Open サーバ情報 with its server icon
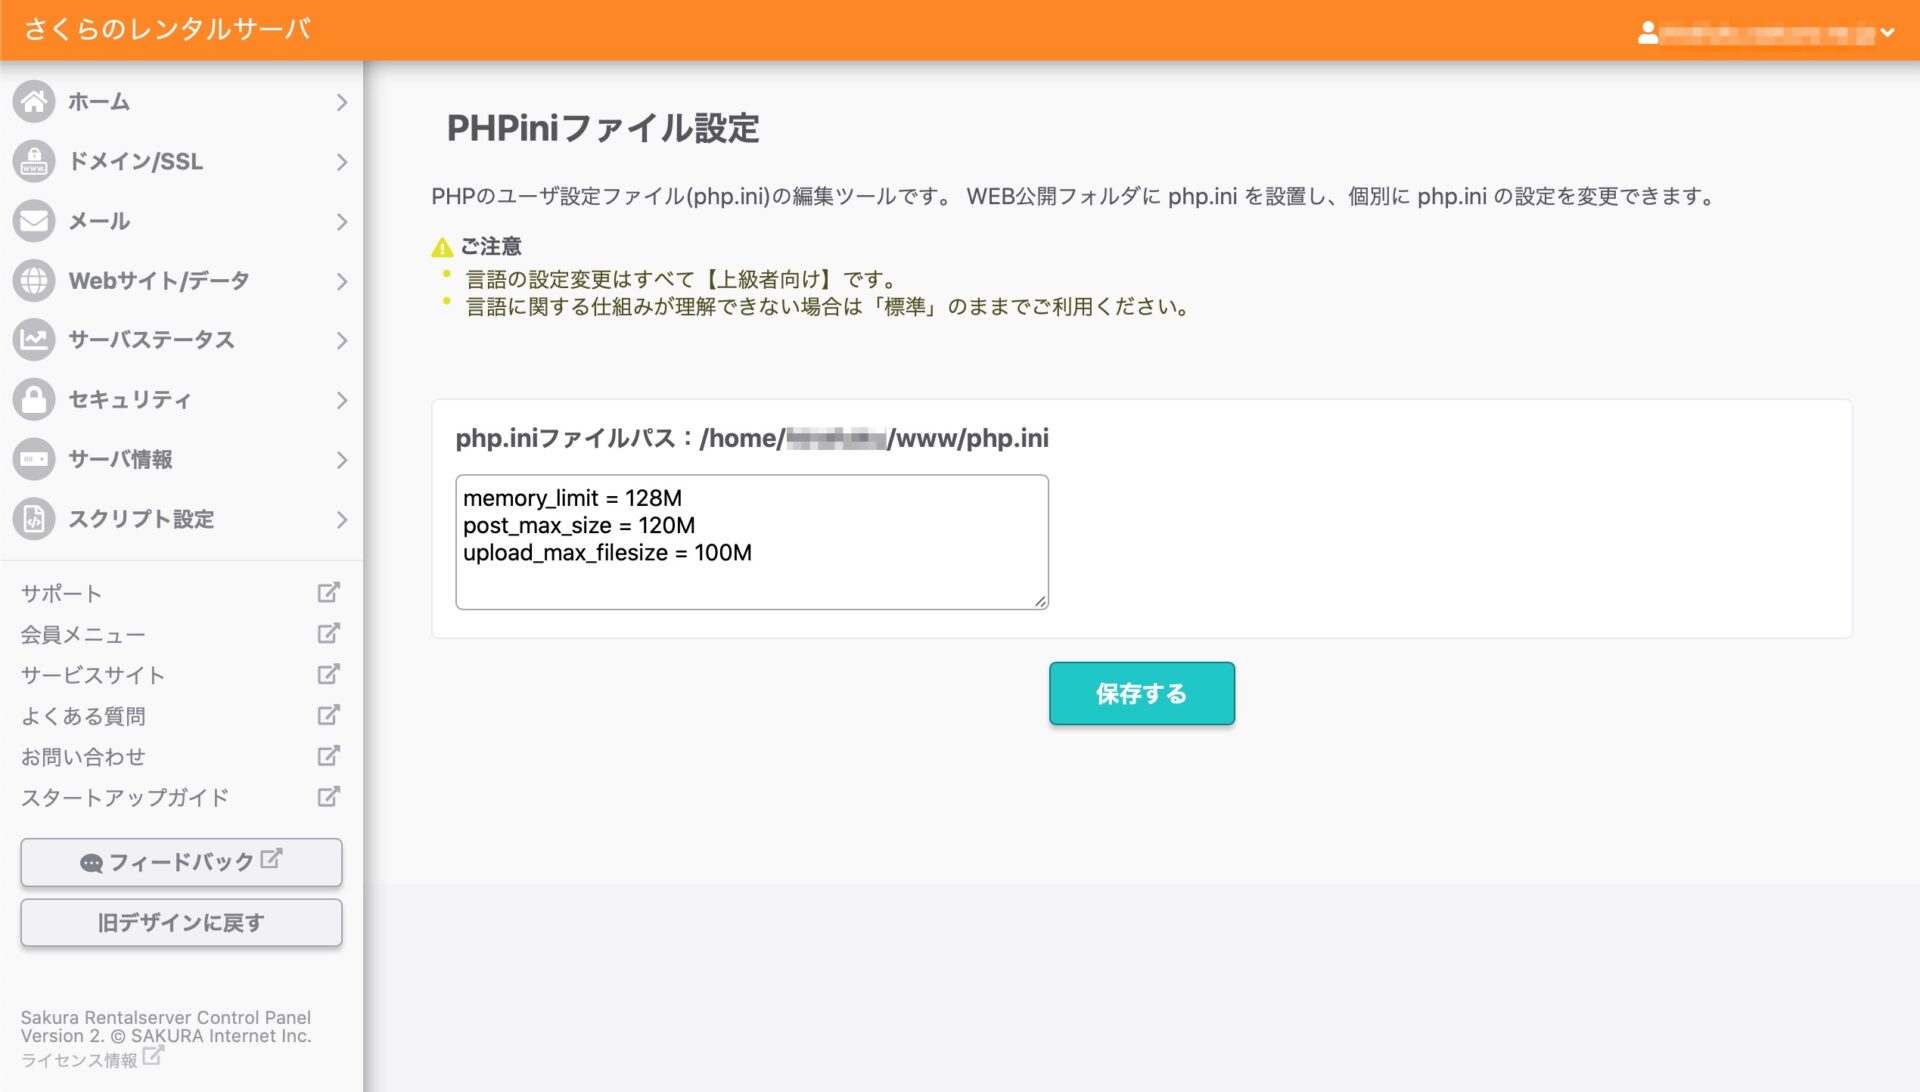The width and height of the screenshot is (1920, 1092). (x=35, y=459)
